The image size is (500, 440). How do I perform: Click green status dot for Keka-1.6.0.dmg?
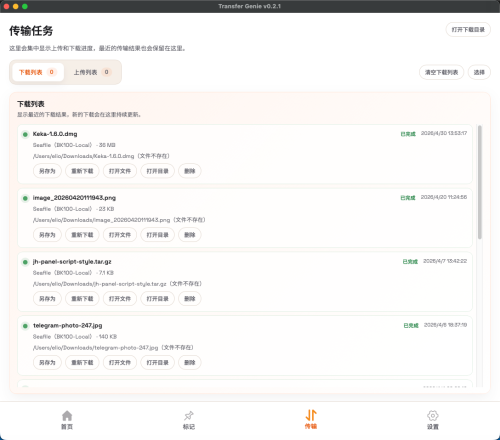25,135
